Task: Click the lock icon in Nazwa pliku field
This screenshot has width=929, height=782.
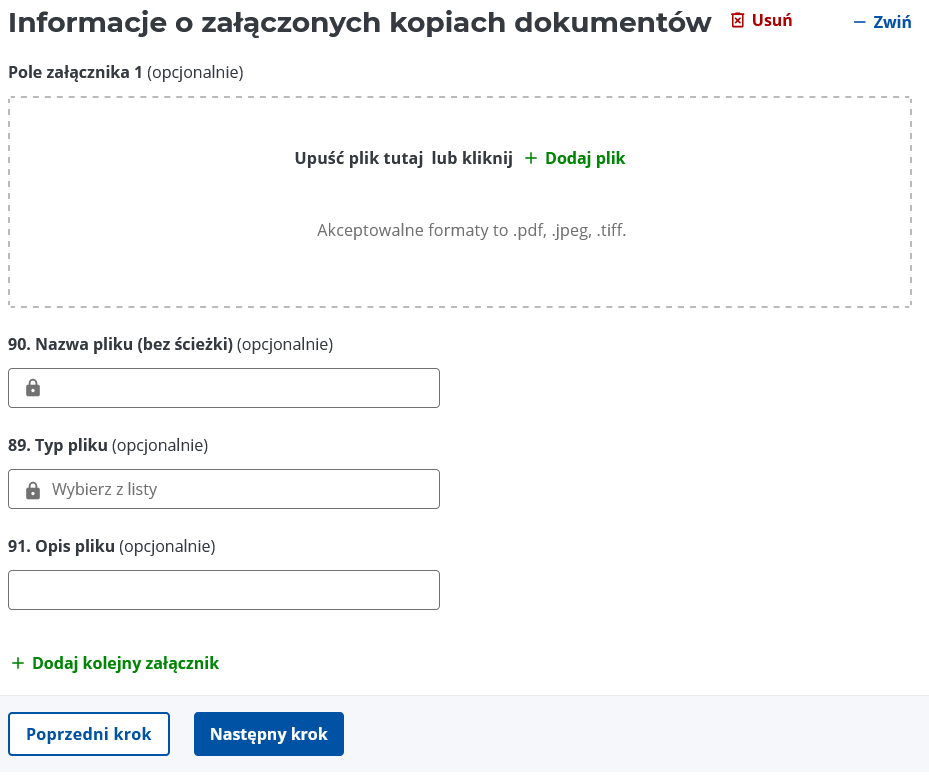Action: [x=33, y=388]
